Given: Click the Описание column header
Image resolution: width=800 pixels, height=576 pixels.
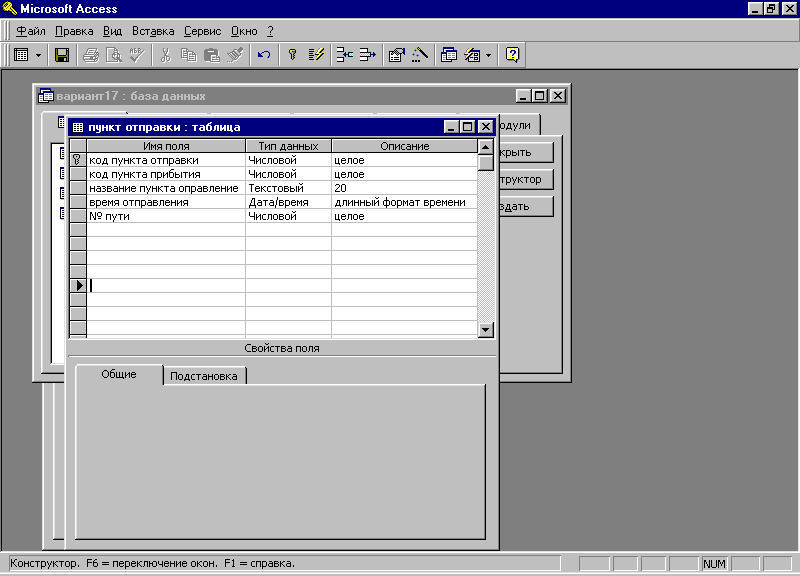Looking at the screenshot, I should click(x=405, y=146).
